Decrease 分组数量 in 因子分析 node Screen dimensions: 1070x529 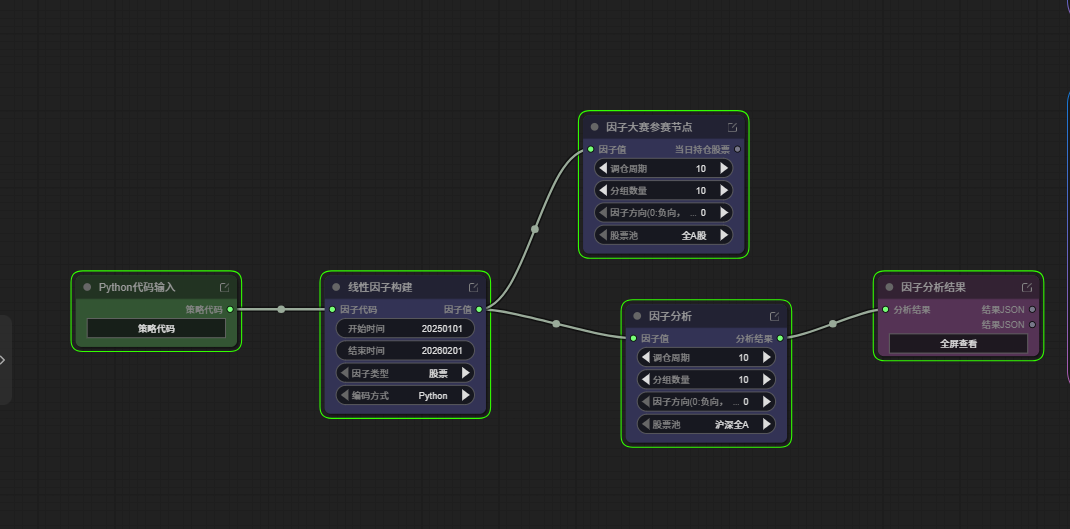coord(645,380)
